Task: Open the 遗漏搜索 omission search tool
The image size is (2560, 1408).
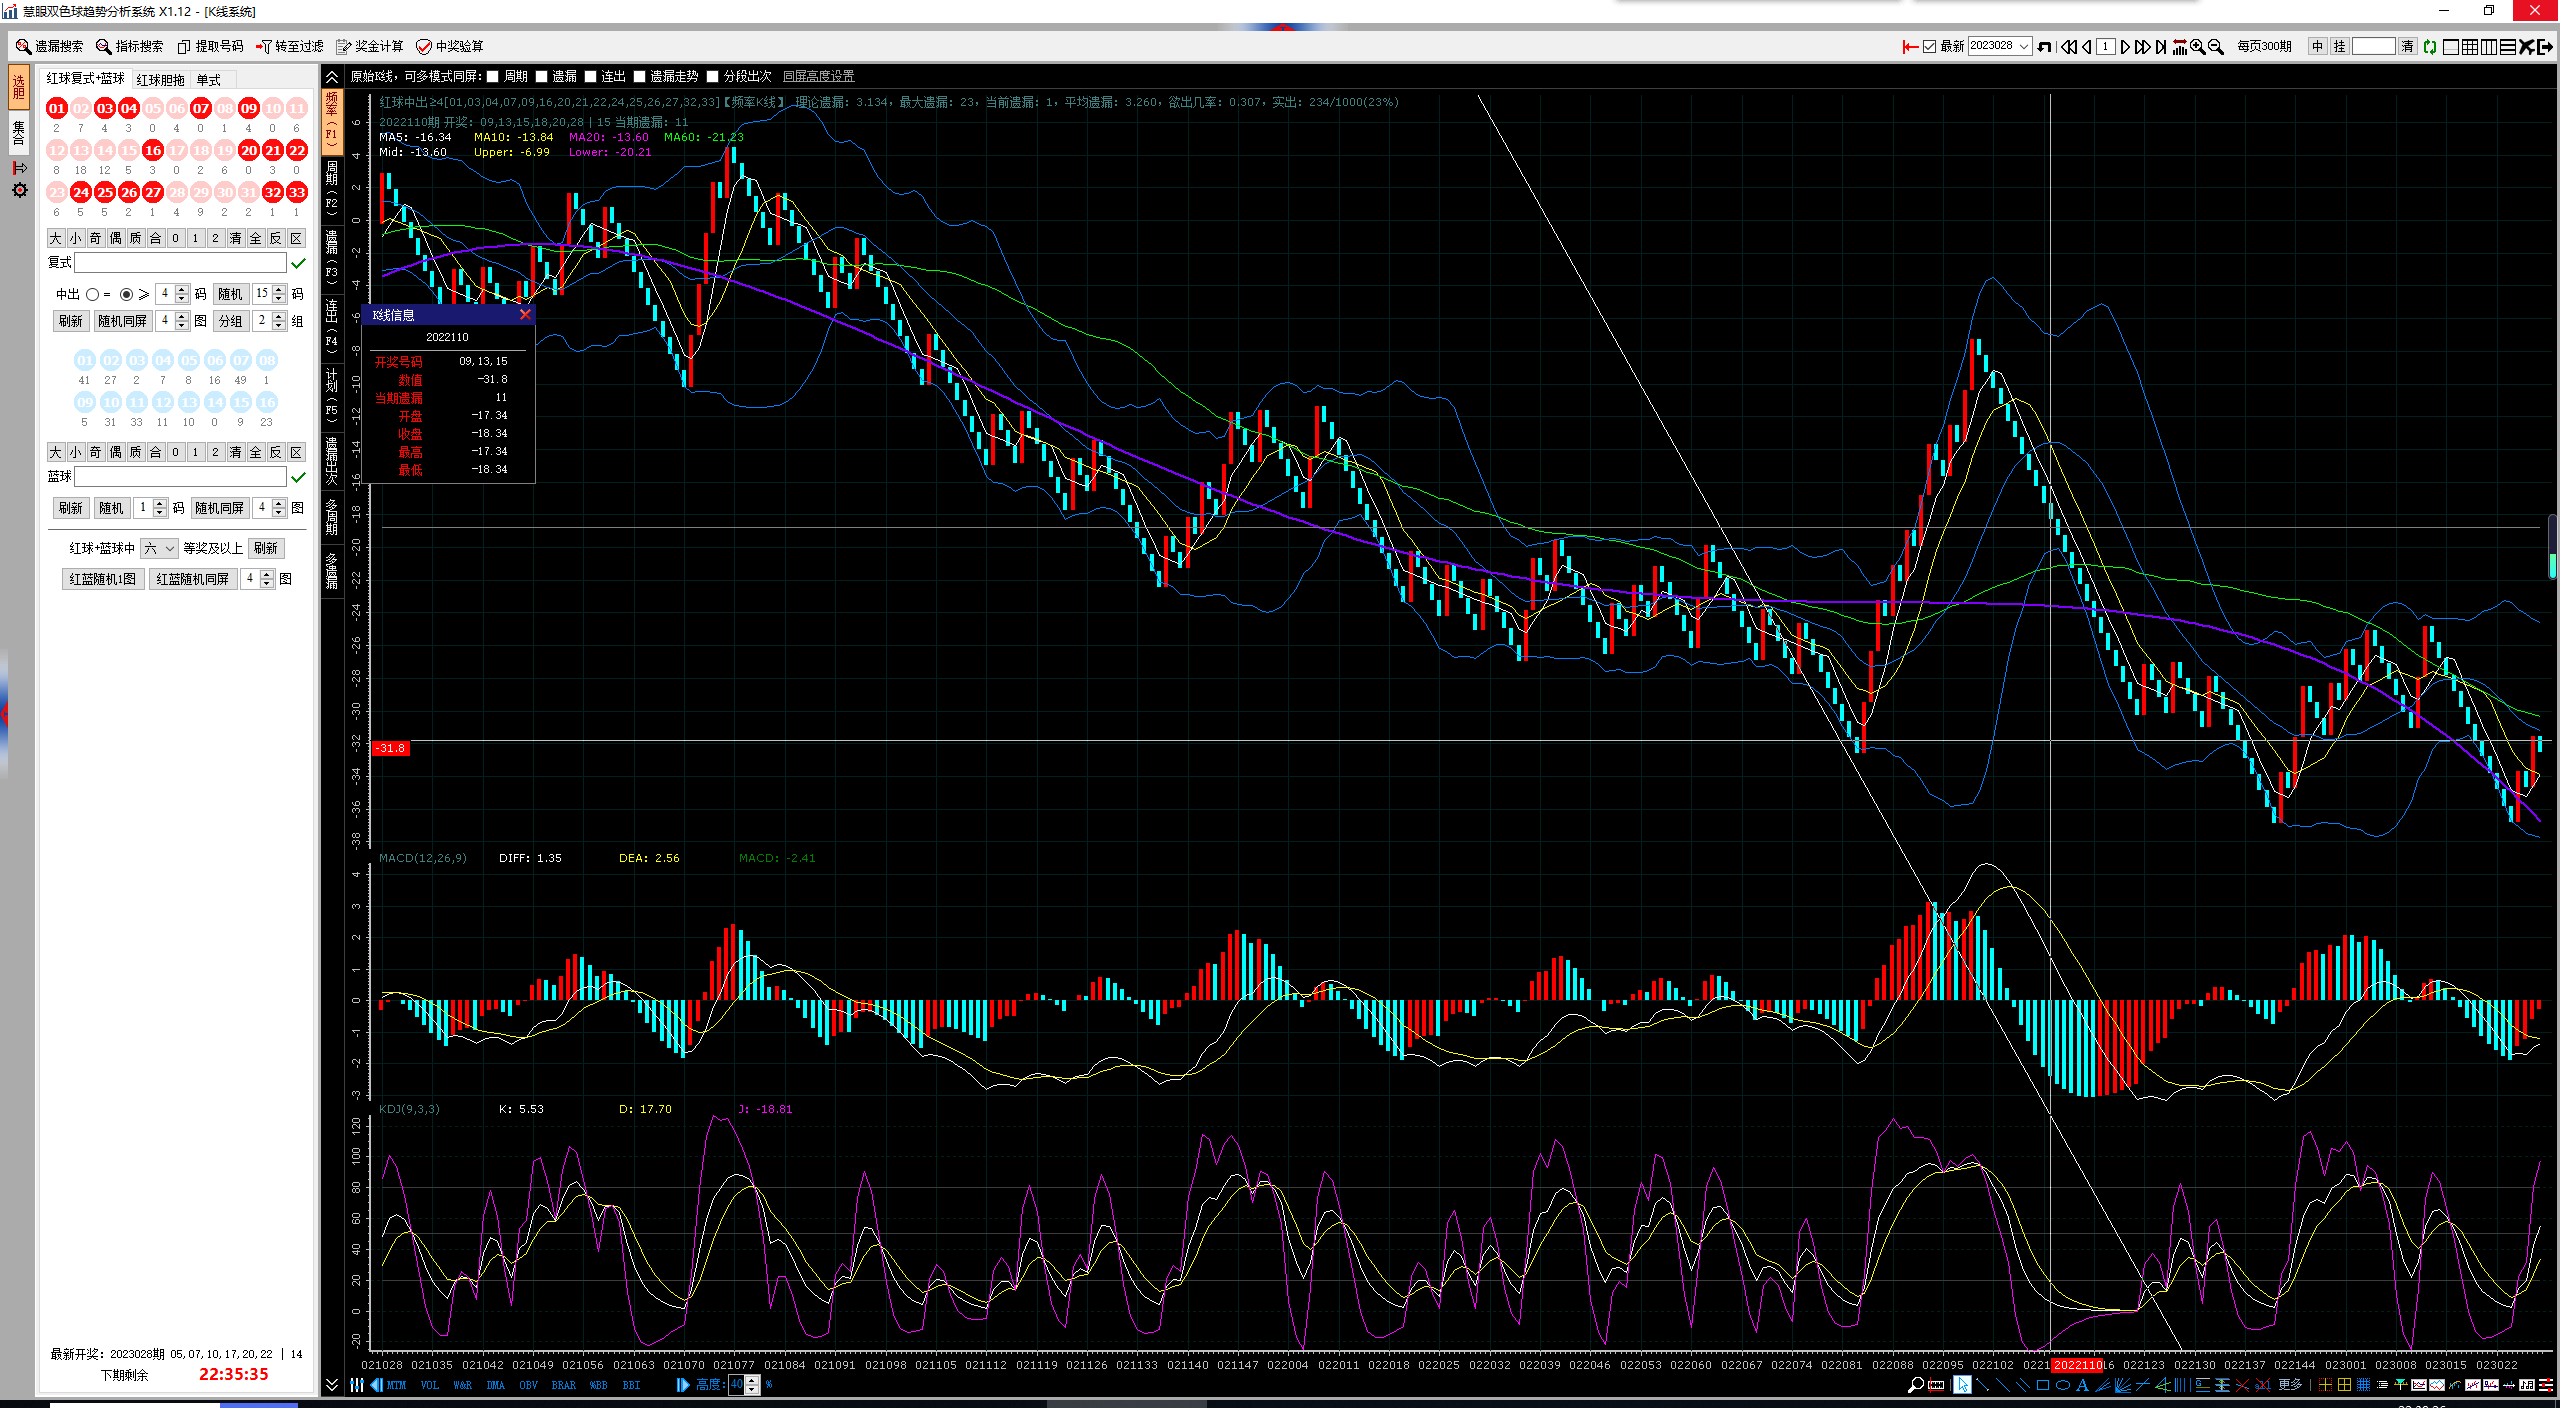Action: coord(50,46)
